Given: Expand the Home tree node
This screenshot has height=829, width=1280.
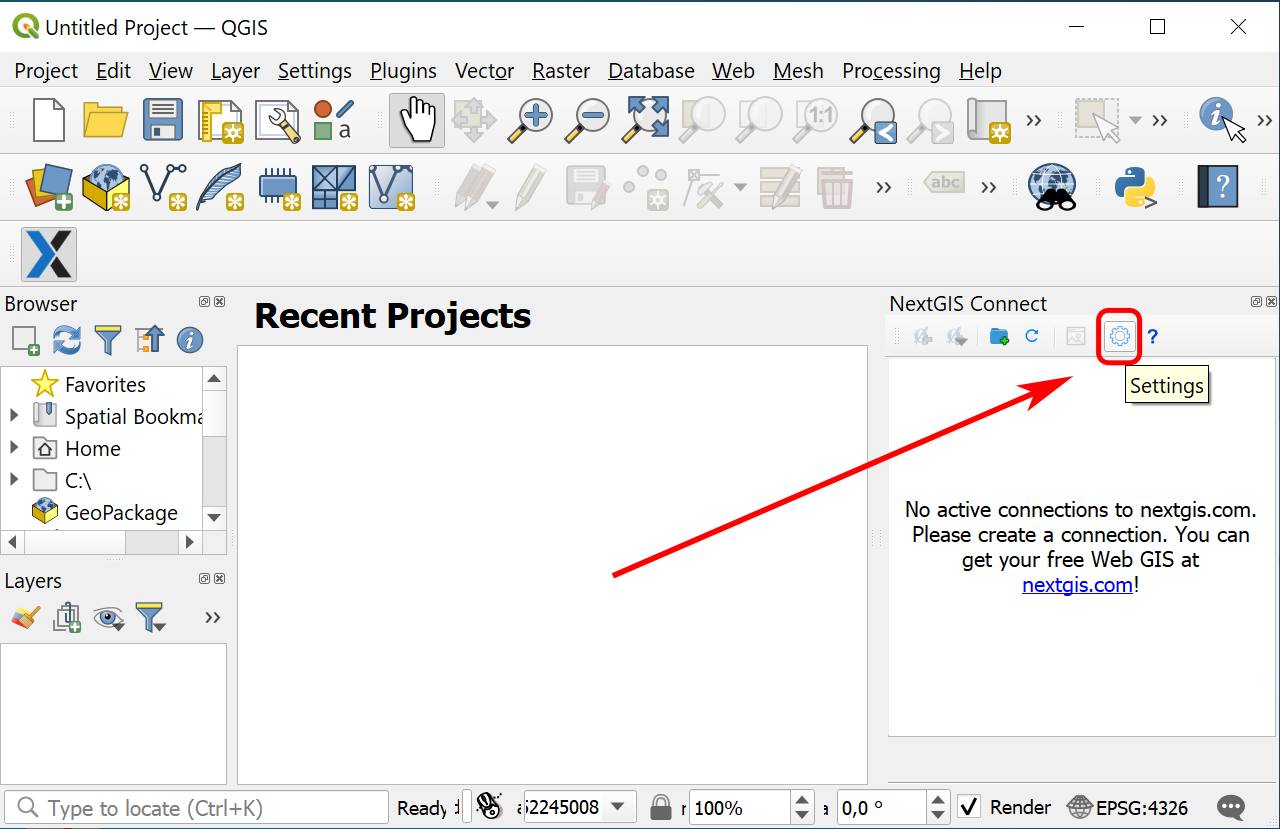Looking at the screenshot, I should point(14,447).
